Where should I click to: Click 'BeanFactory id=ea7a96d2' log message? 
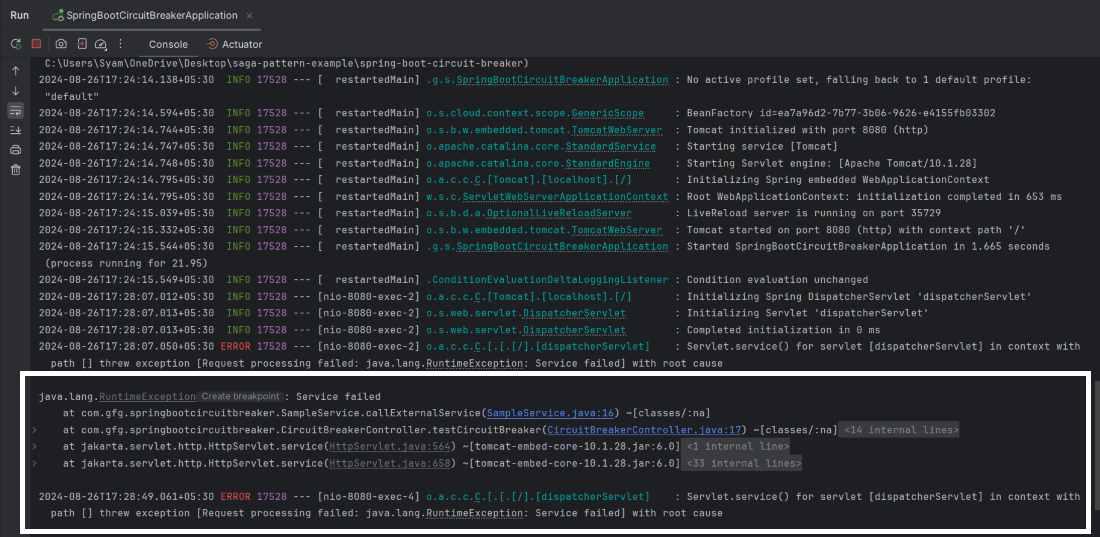pos(841,113)
